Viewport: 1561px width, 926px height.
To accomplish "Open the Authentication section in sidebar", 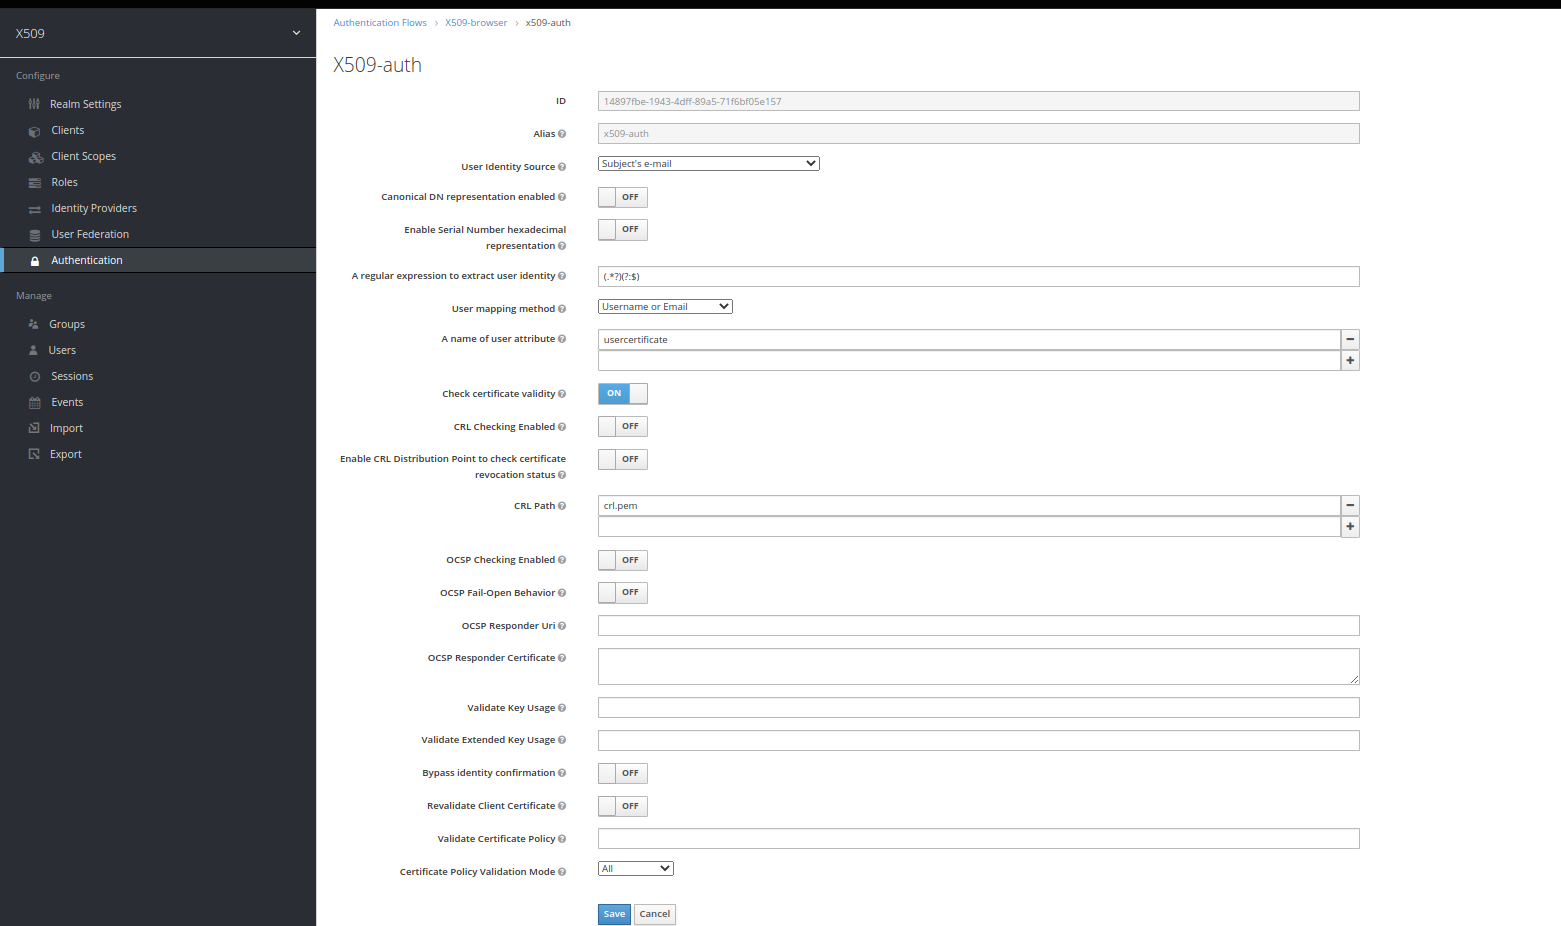I will [86, 260].
